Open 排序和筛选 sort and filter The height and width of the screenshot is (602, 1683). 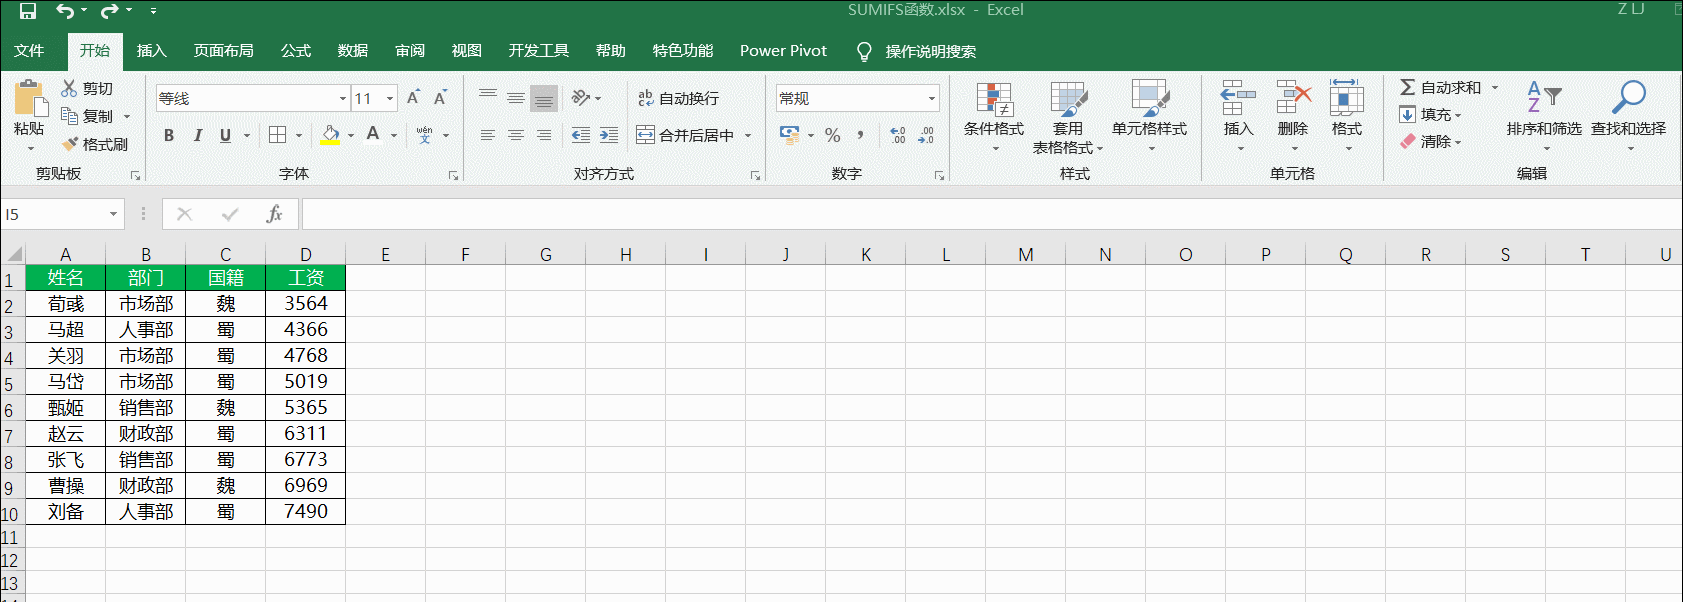[x=1544, y=117]
